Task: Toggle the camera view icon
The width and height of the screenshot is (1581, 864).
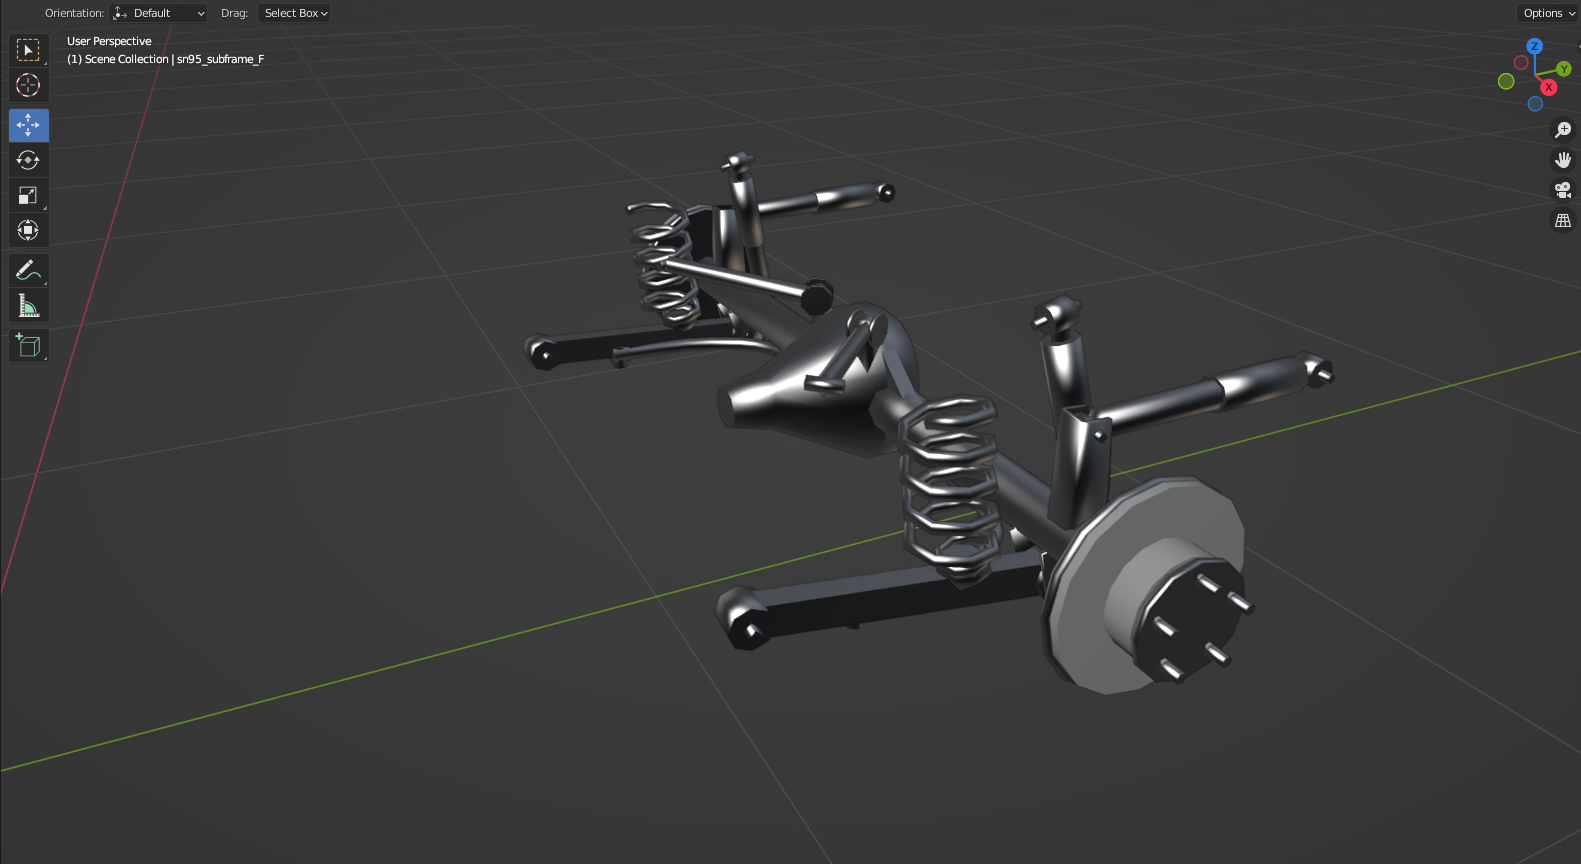Action: click(x=1563, y=190)
